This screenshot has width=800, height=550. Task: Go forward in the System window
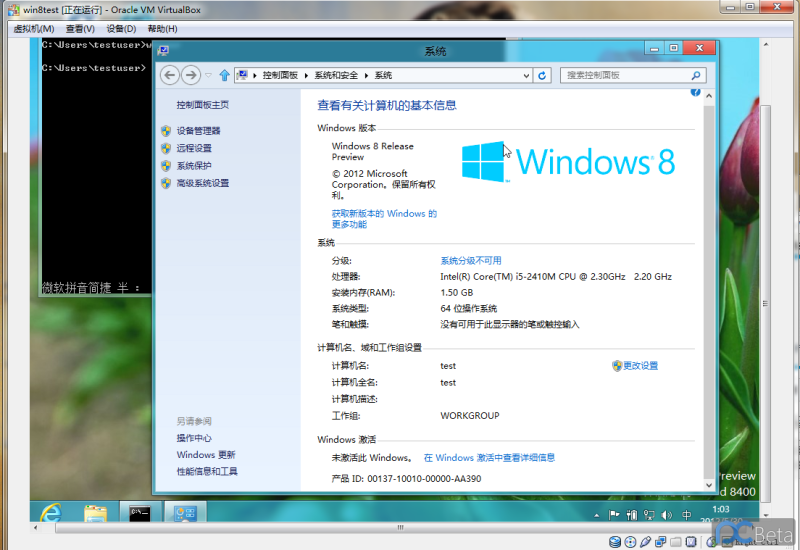191,75
